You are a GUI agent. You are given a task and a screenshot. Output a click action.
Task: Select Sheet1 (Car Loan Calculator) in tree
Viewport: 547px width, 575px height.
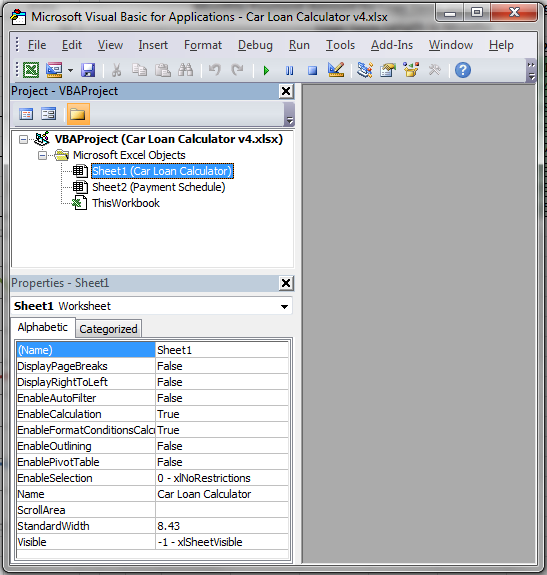[x=162, y=171]
